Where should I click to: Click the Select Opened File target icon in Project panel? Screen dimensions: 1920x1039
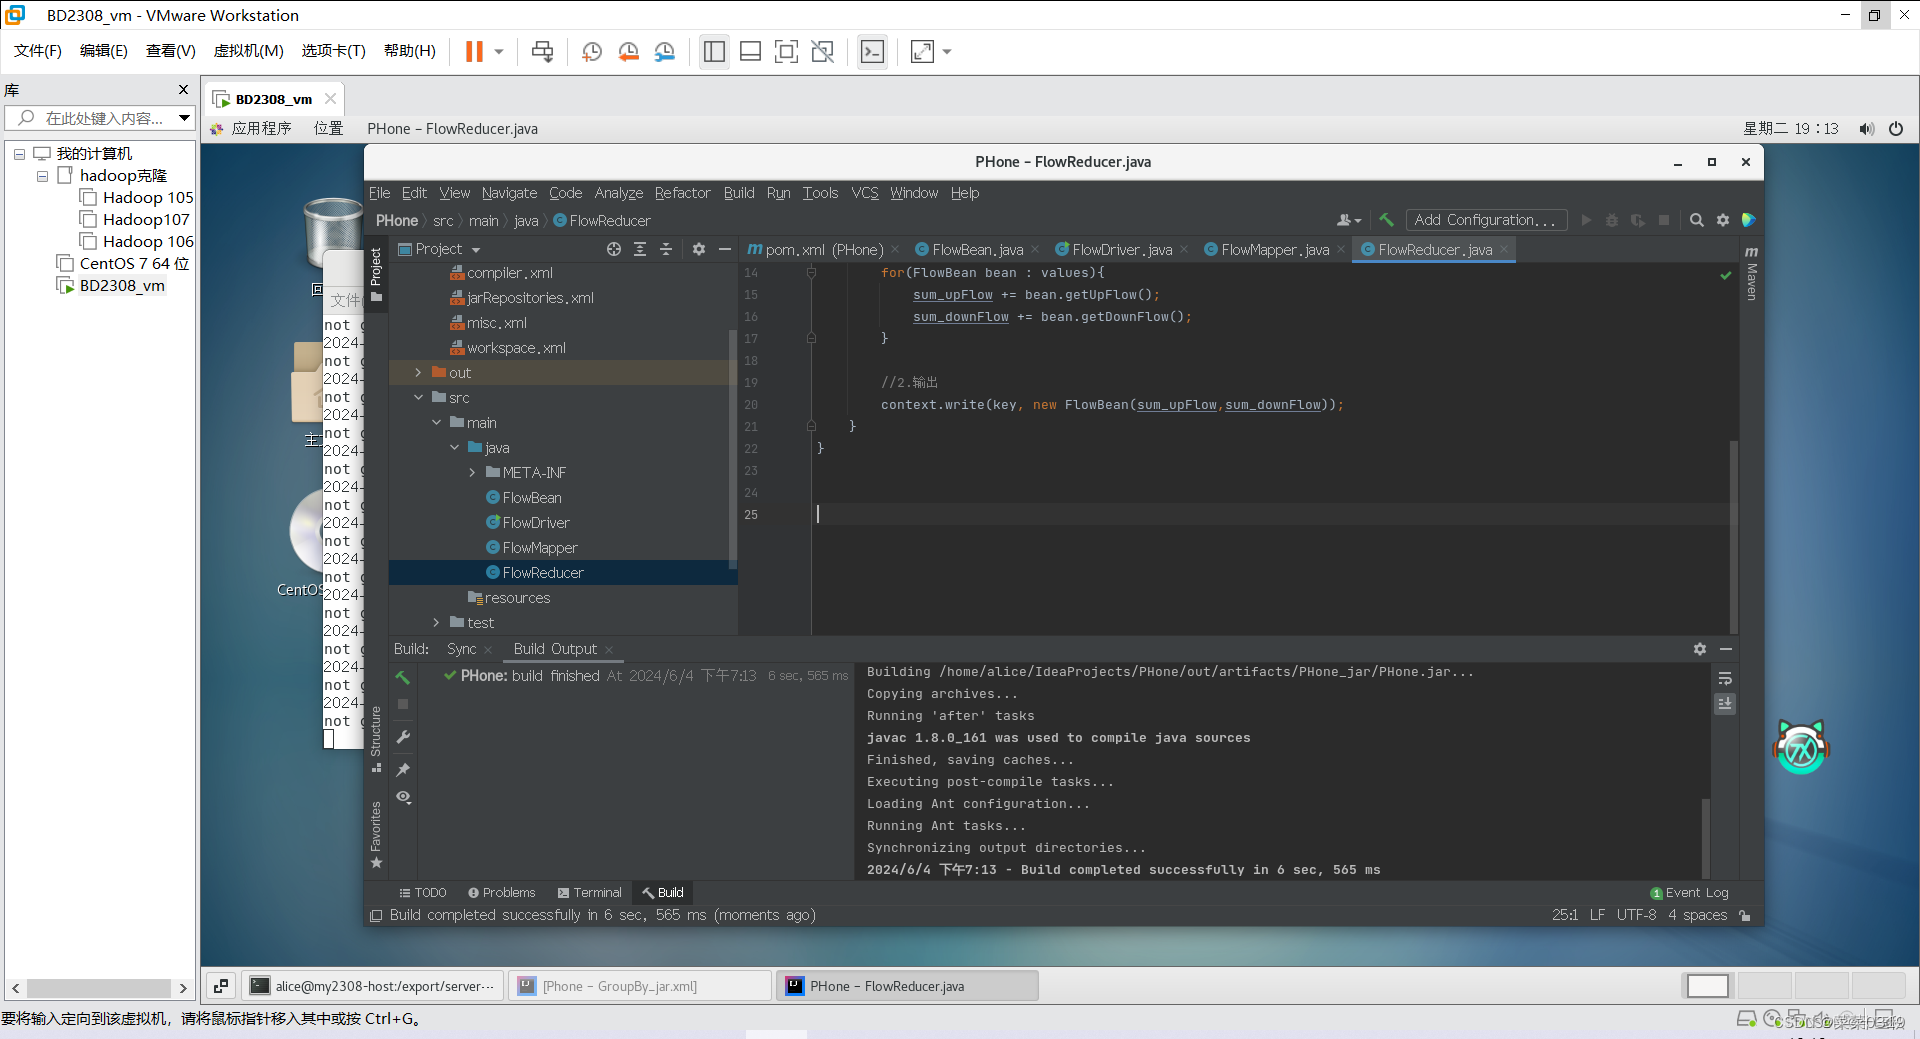(x=614, y=249)
